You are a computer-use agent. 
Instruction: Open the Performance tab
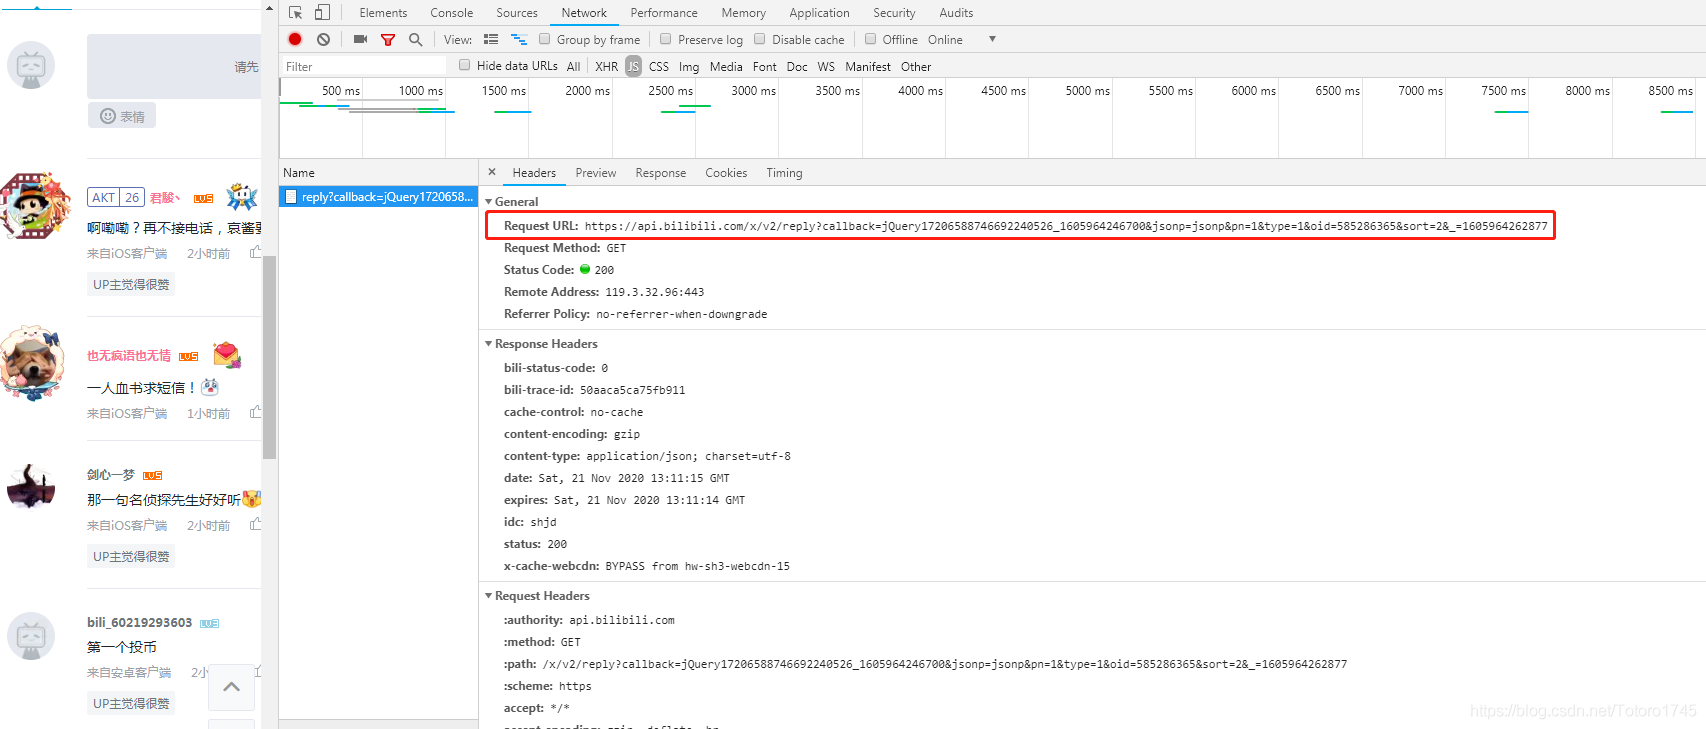point(664,13)
